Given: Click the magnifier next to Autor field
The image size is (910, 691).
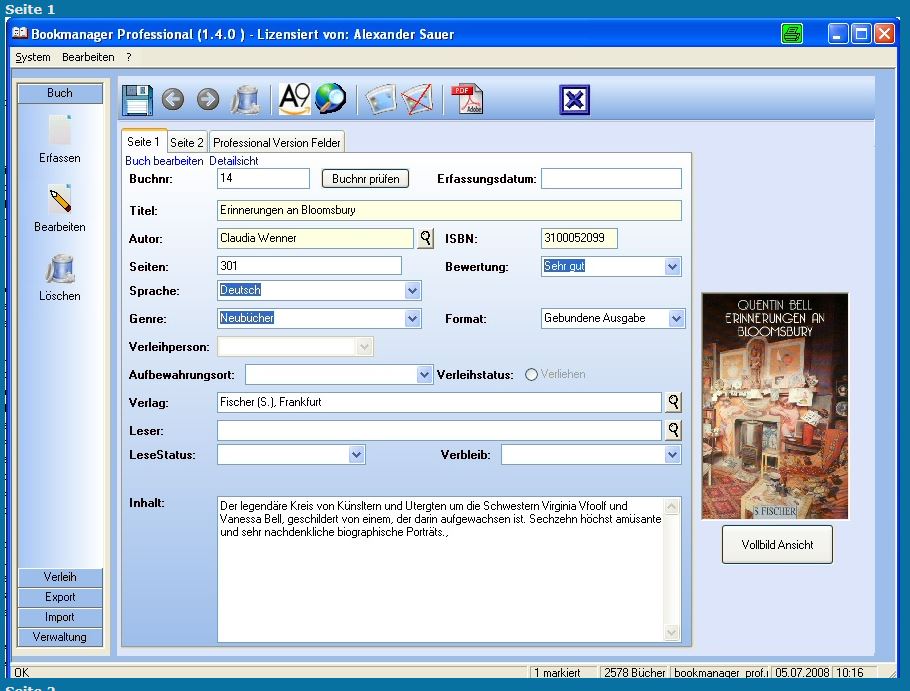Looking at the screenshot, I should click(425, 238).
